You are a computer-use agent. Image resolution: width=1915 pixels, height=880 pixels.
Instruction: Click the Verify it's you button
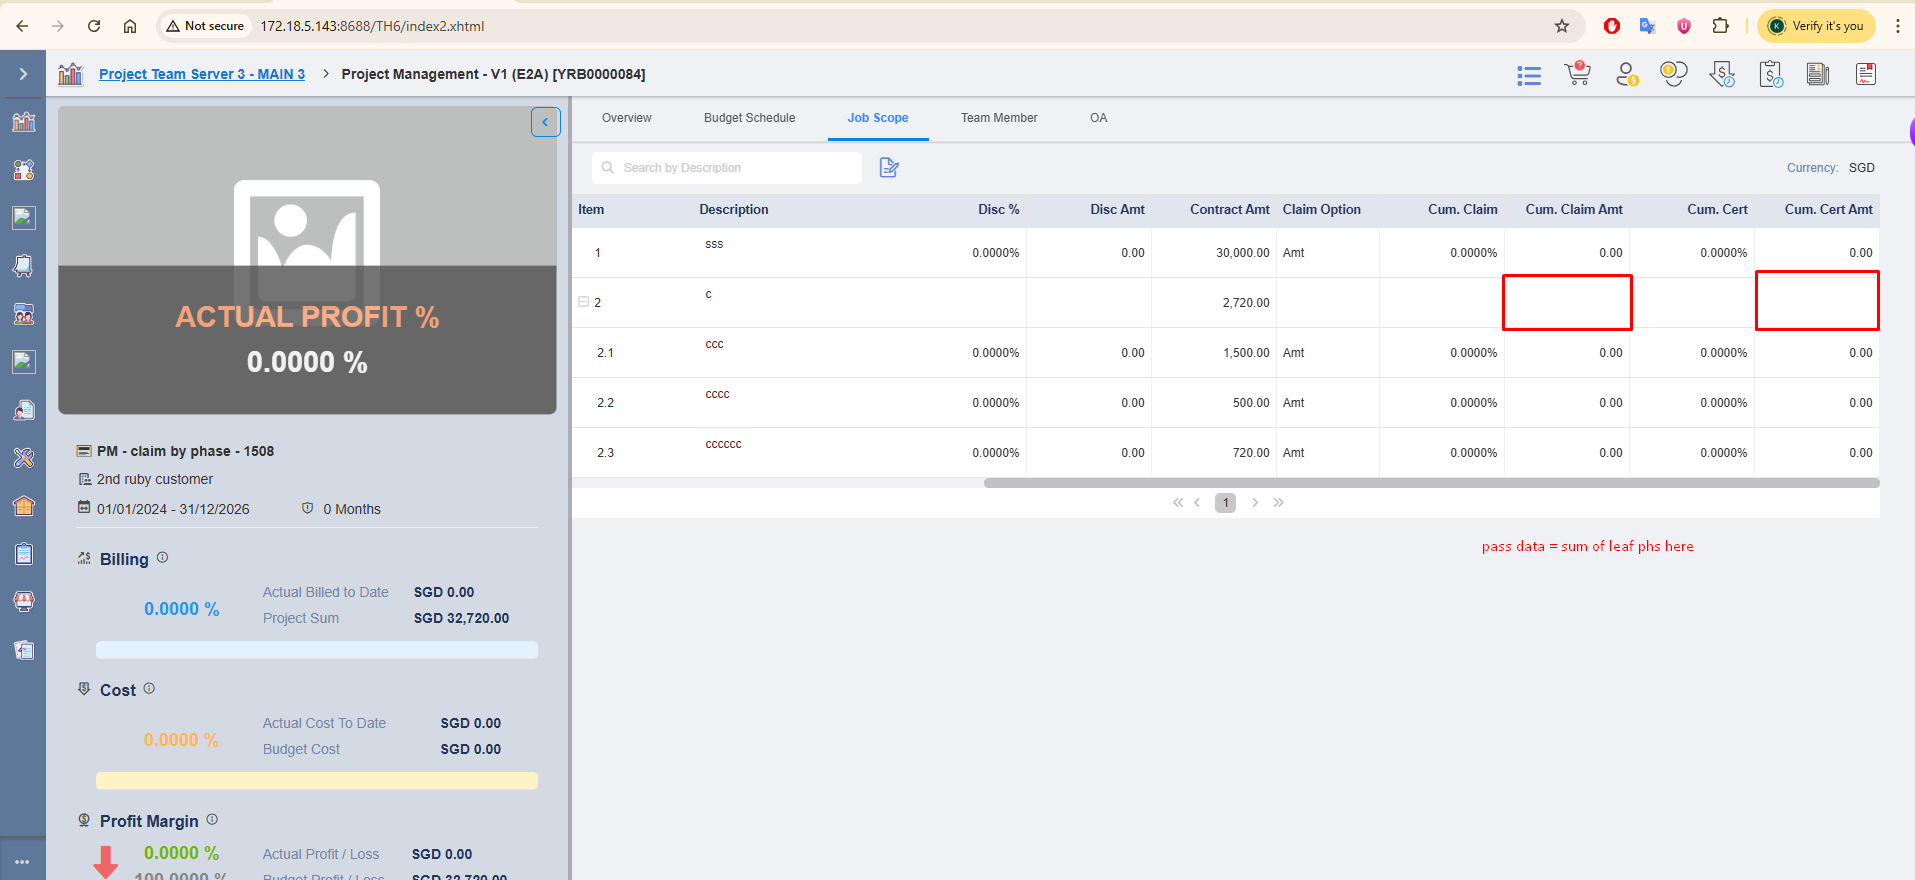(x=1816, y=26)
